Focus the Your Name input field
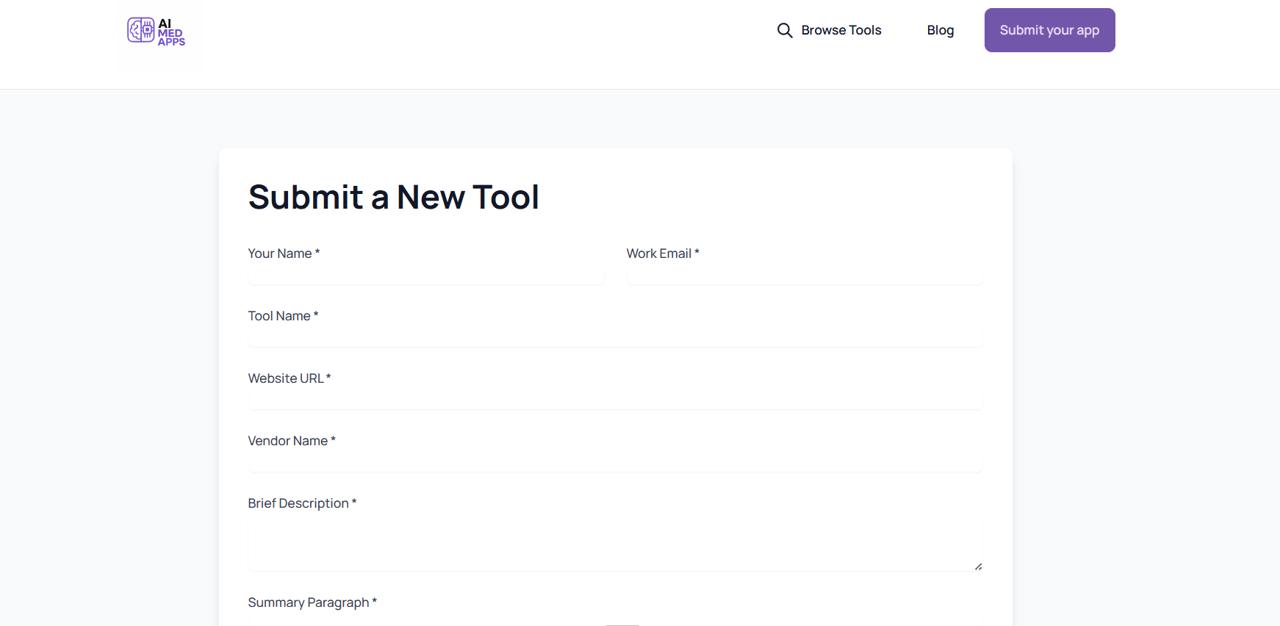Viewport: 1280px width, 626px height. point(426,275)
